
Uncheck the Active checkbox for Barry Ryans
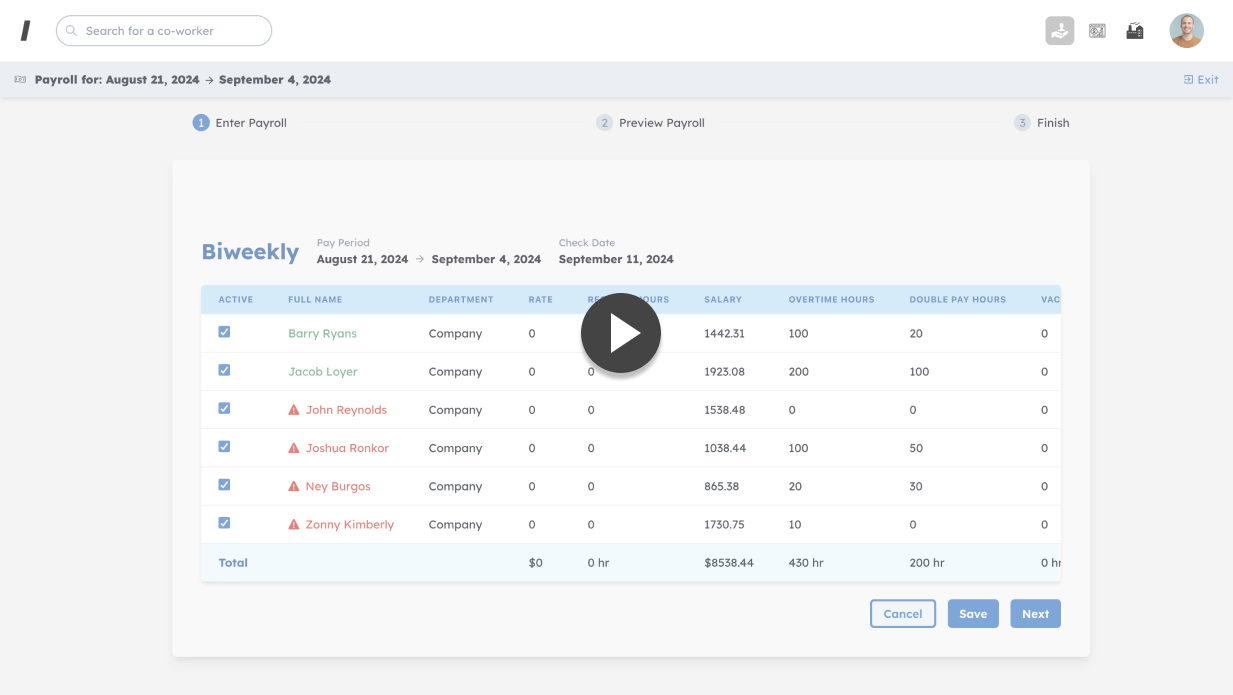[x=224, y=332]
